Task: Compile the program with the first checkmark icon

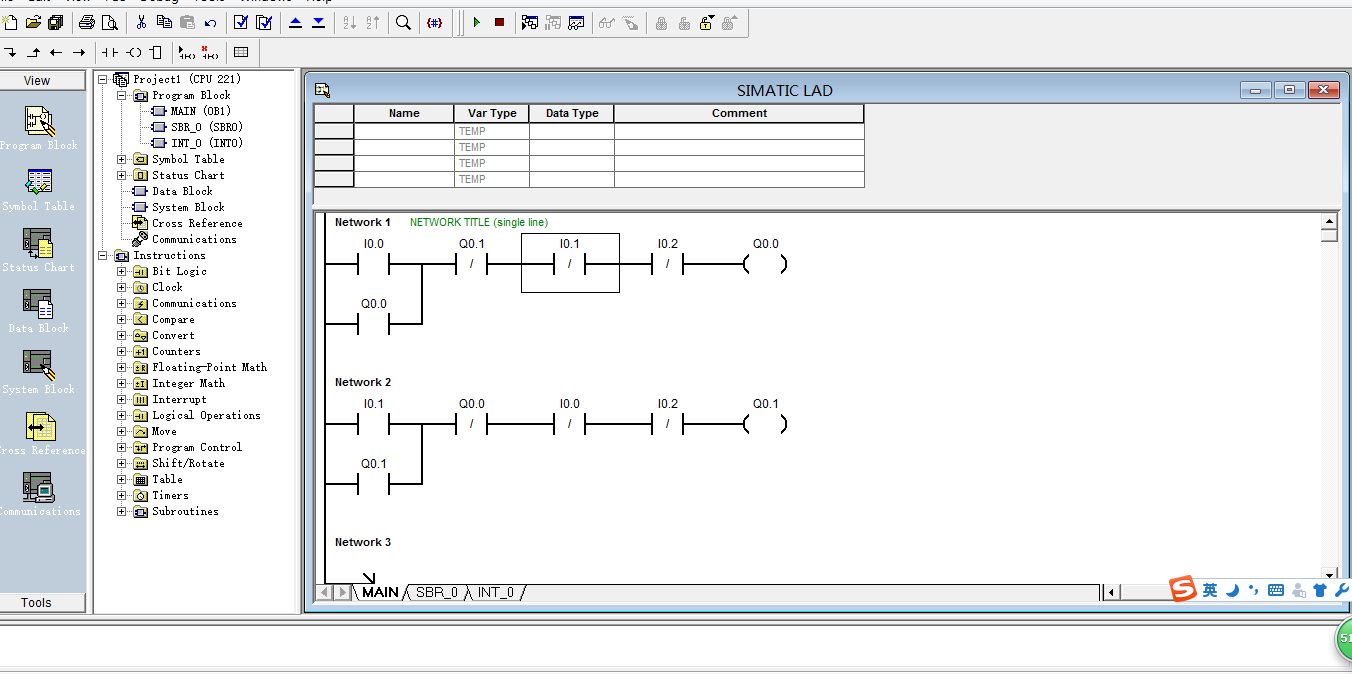Action: [x=241, y=22]
